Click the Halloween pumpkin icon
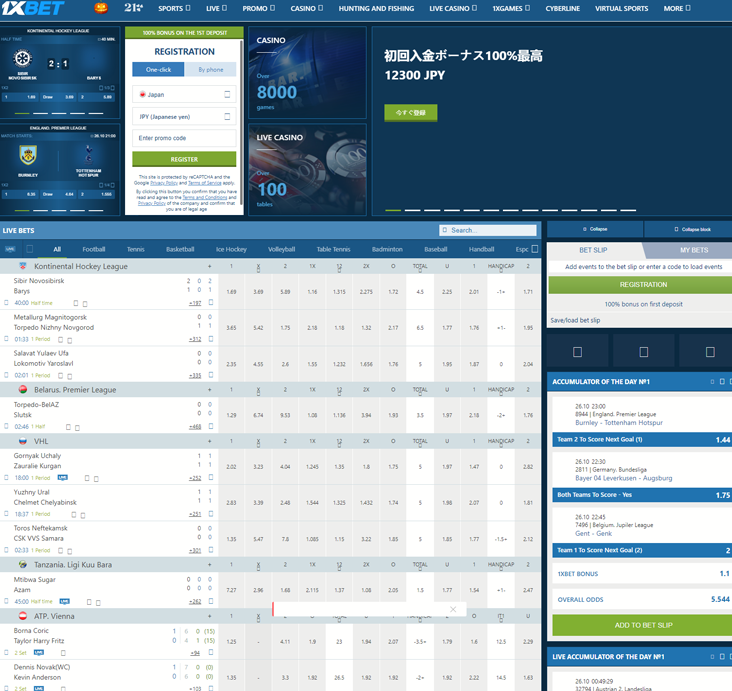The height and width of the screenshot is (691, 732). pos(101,8)
